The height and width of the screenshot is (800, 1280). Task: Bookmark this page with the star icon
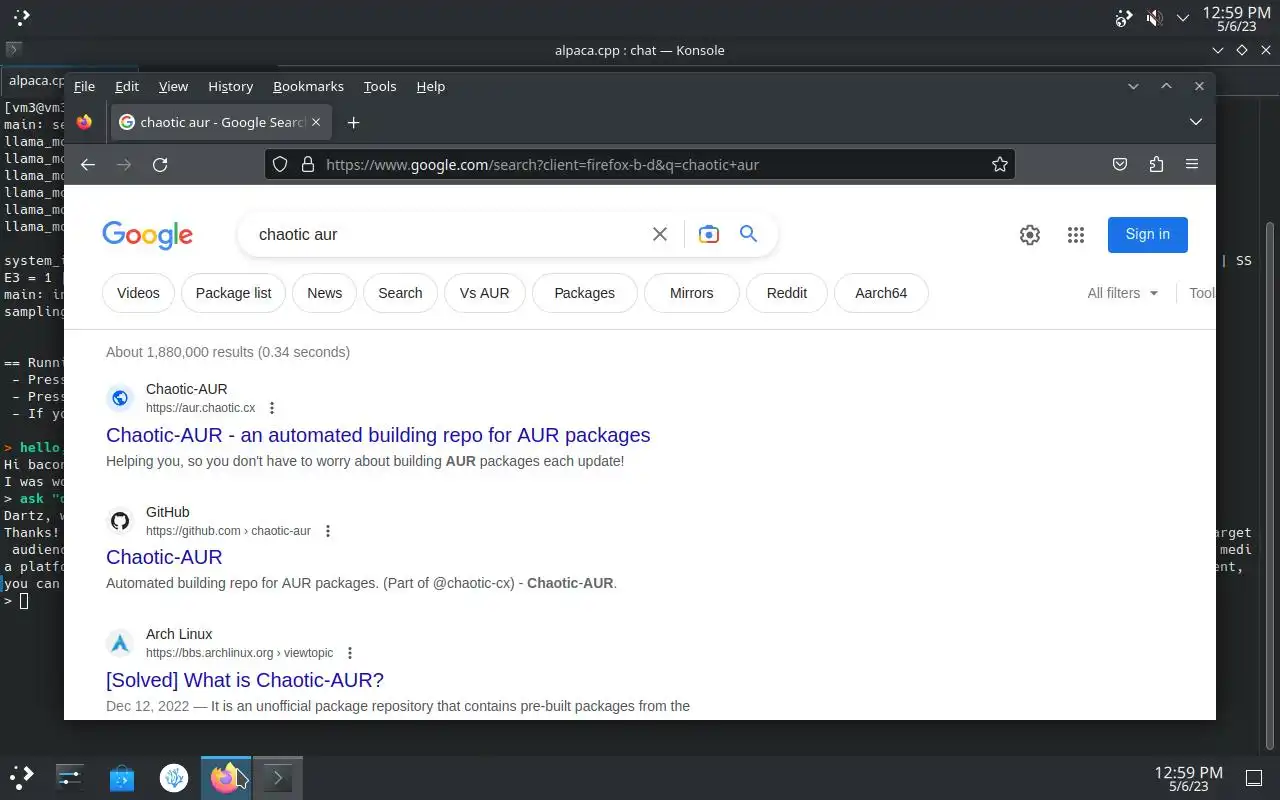point(999,164)
